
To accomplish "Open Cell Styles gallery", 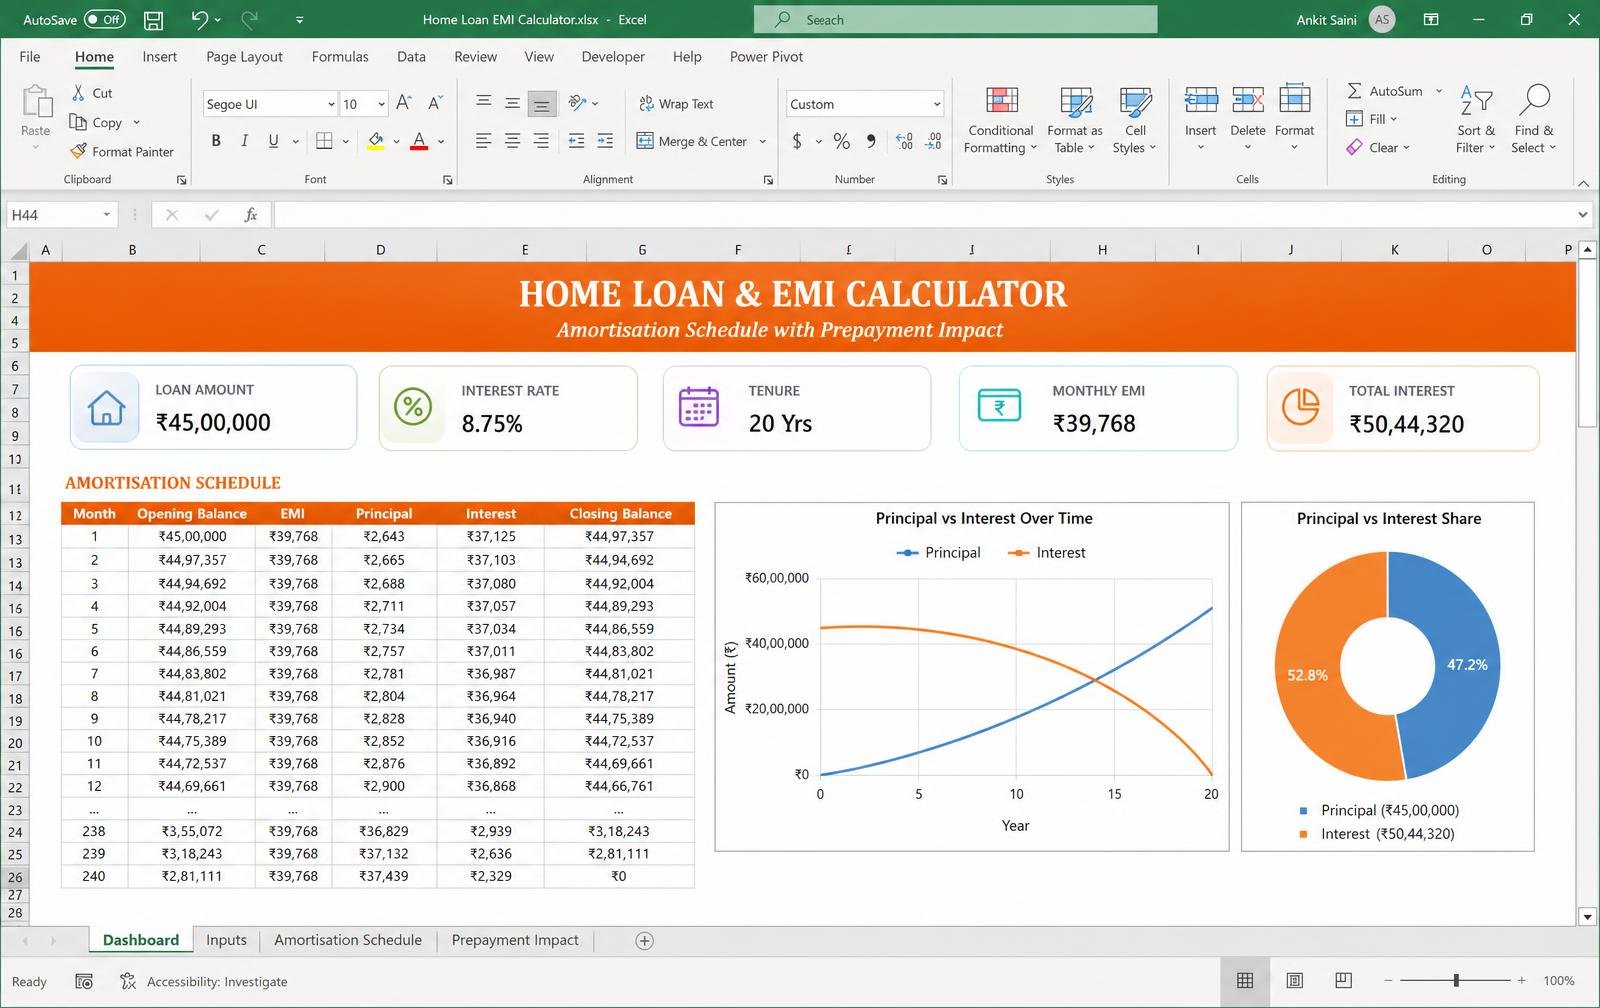I will [x=1135, y=120].
